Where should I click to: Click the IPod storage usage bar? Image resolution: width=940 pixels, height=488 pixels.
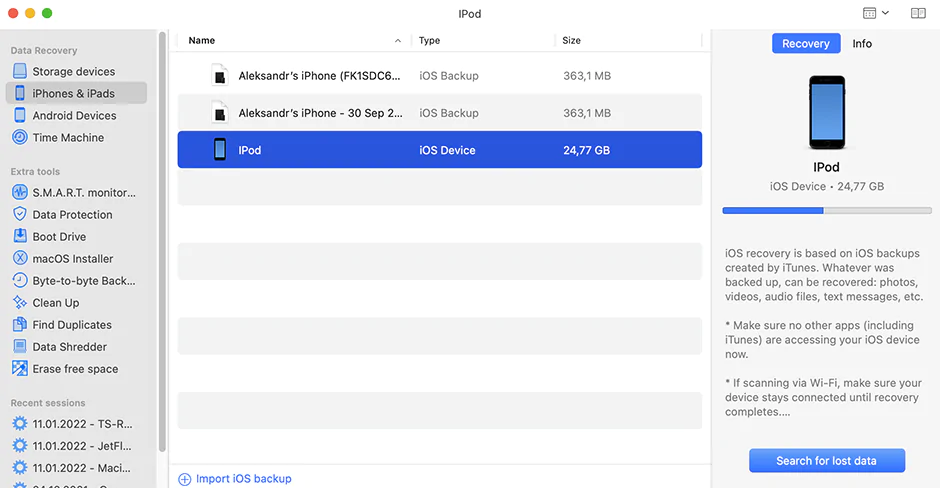826,211
